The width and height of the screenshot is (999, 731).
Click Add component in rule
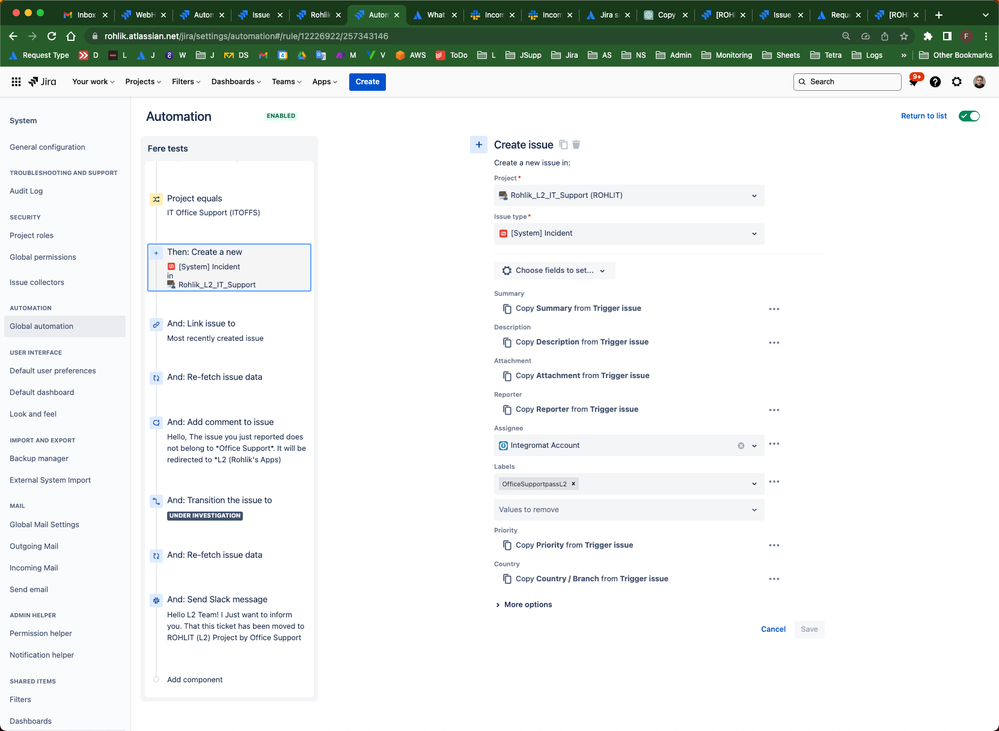pos(195,680)
